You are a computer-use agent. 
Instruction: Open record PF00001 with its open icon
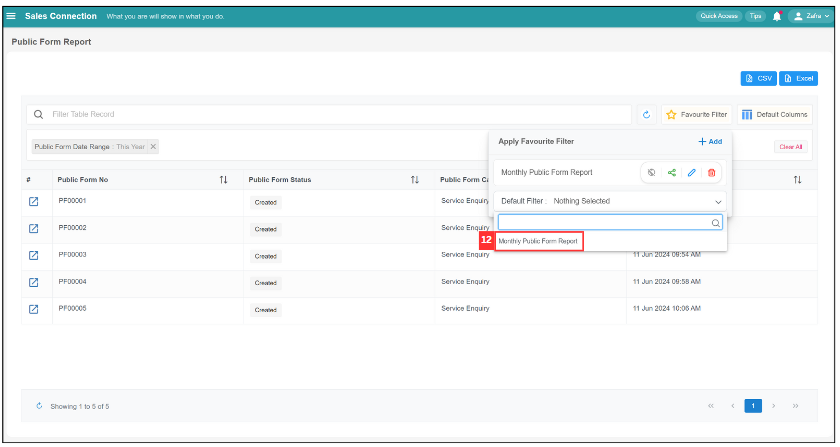(33, 202)
